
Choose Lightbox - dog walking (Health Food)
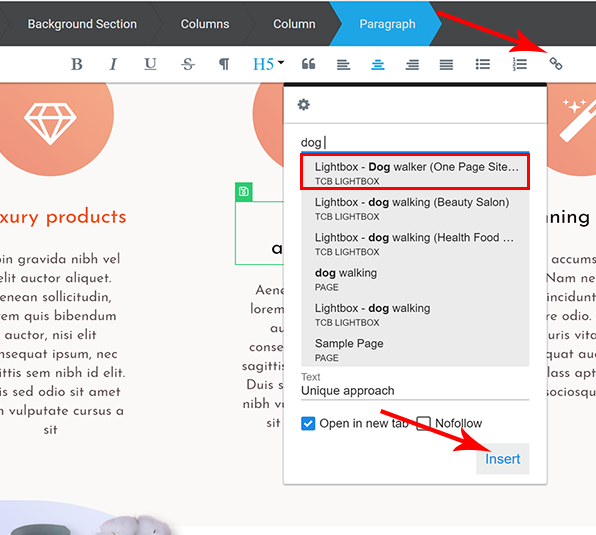415,243
